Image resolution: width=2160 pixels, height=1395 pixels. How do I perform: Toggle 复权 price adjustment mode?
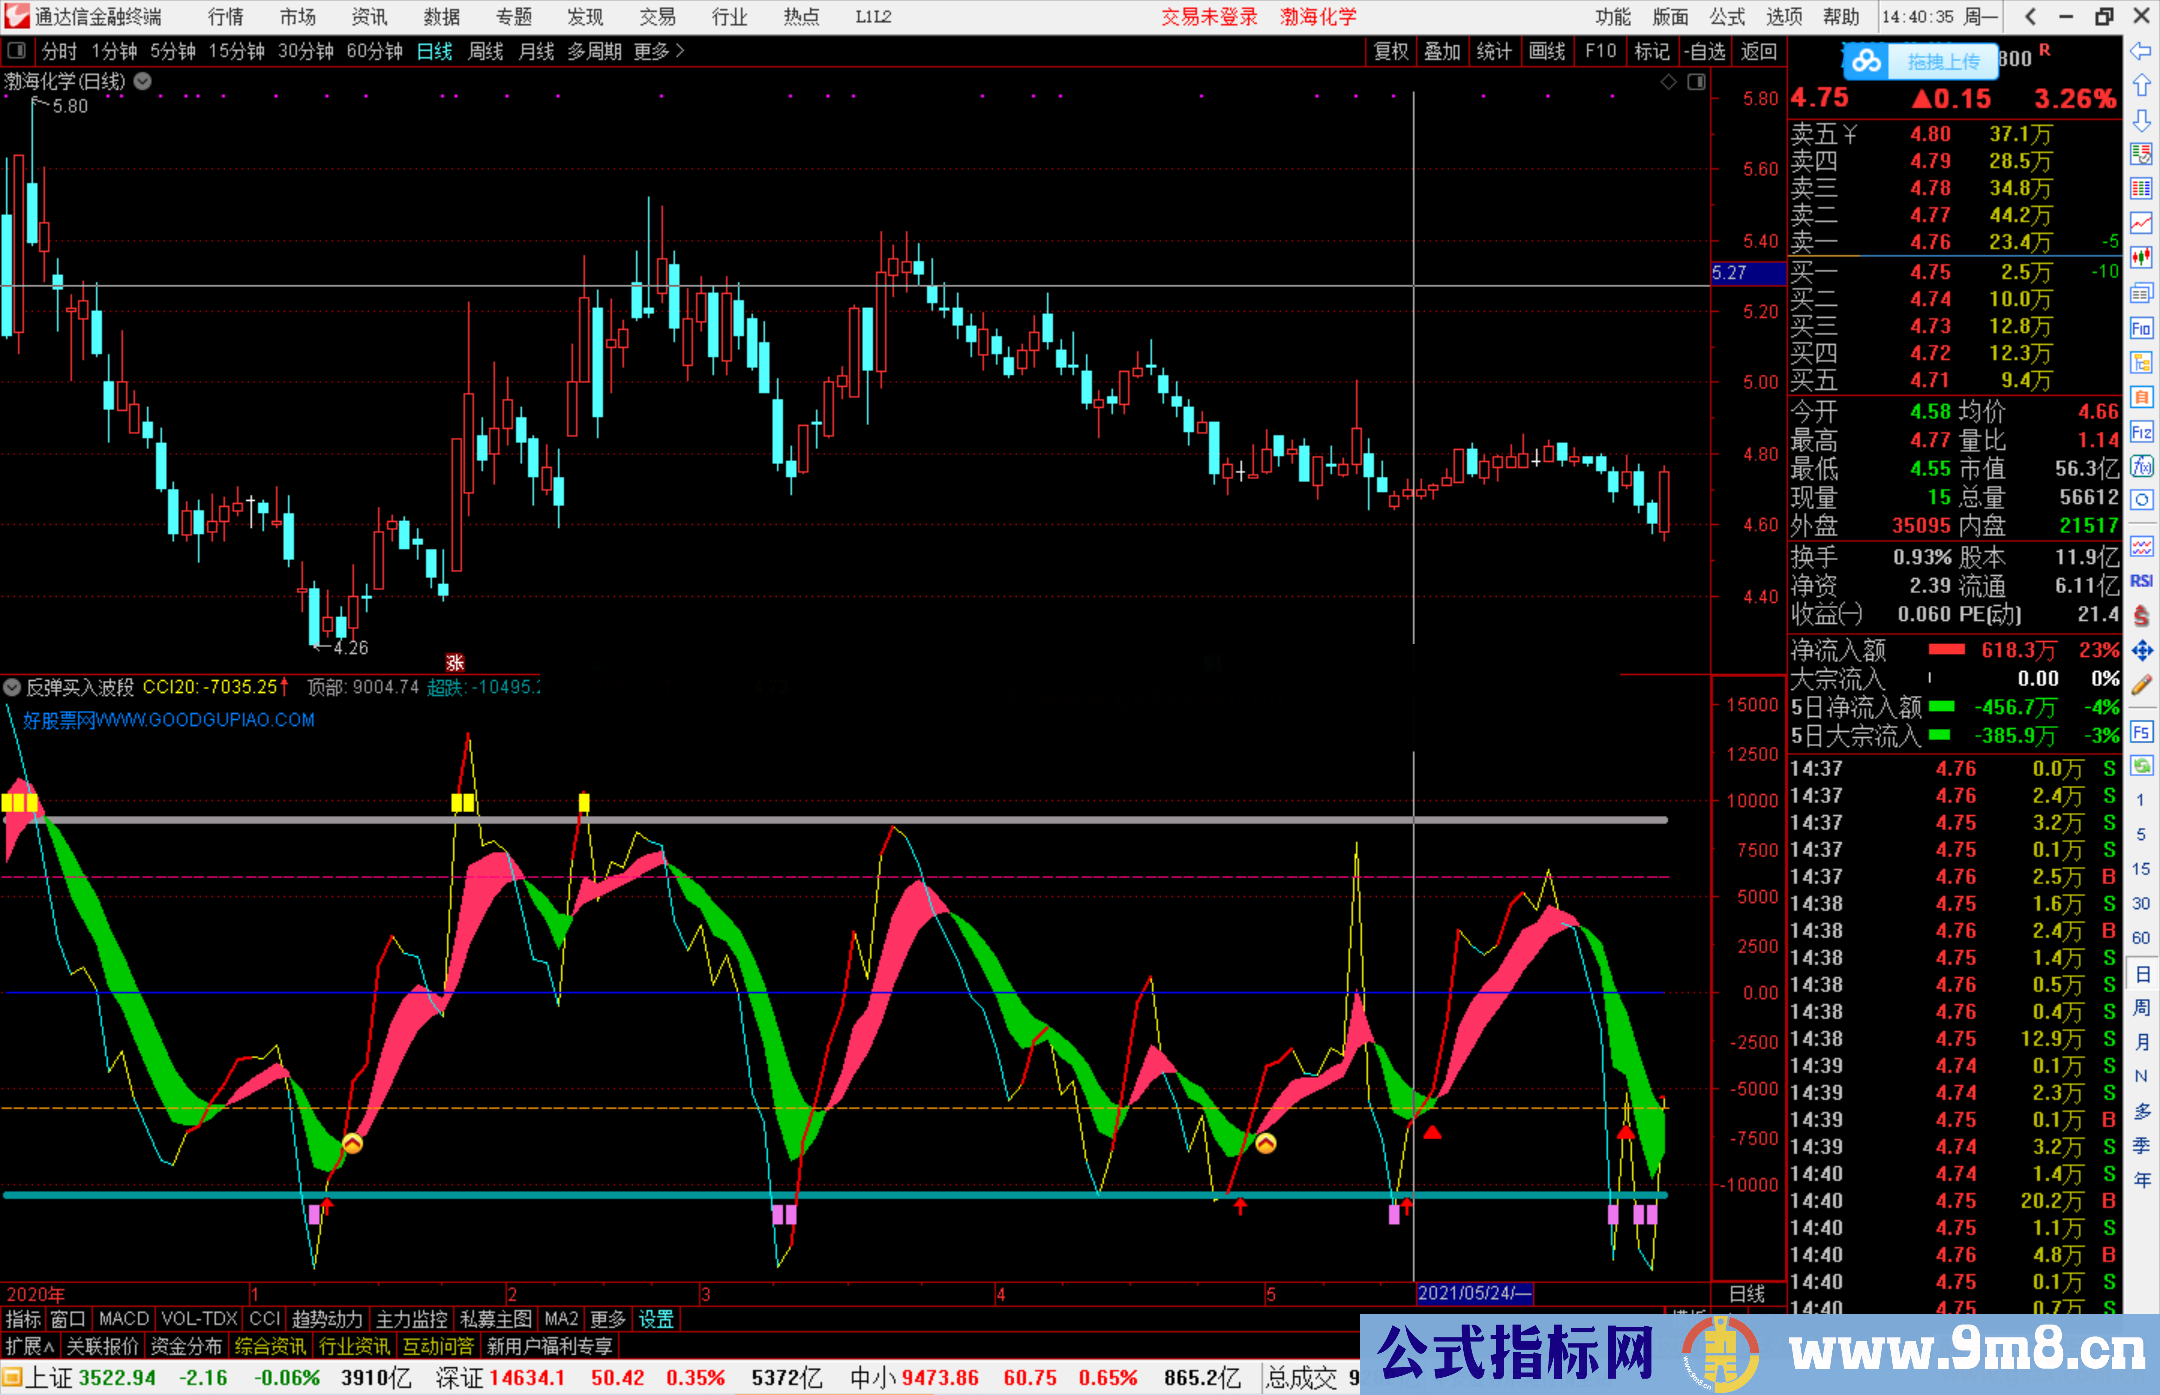[x=1391, y=51]
